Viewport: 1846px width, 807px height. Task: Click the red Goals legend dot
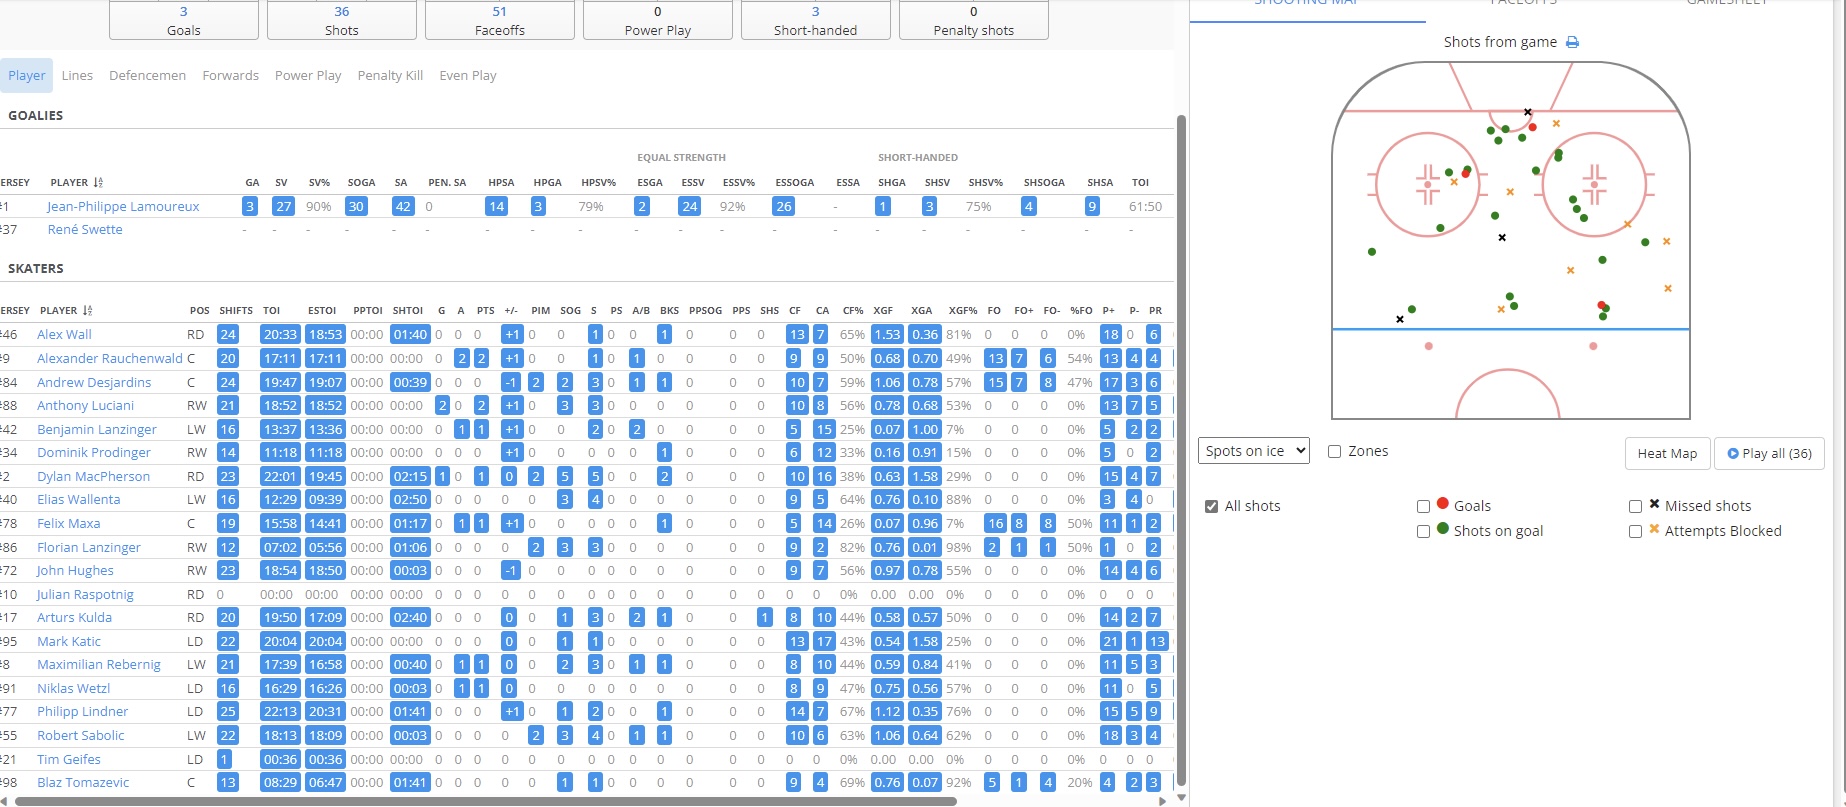pos(1443,504)
